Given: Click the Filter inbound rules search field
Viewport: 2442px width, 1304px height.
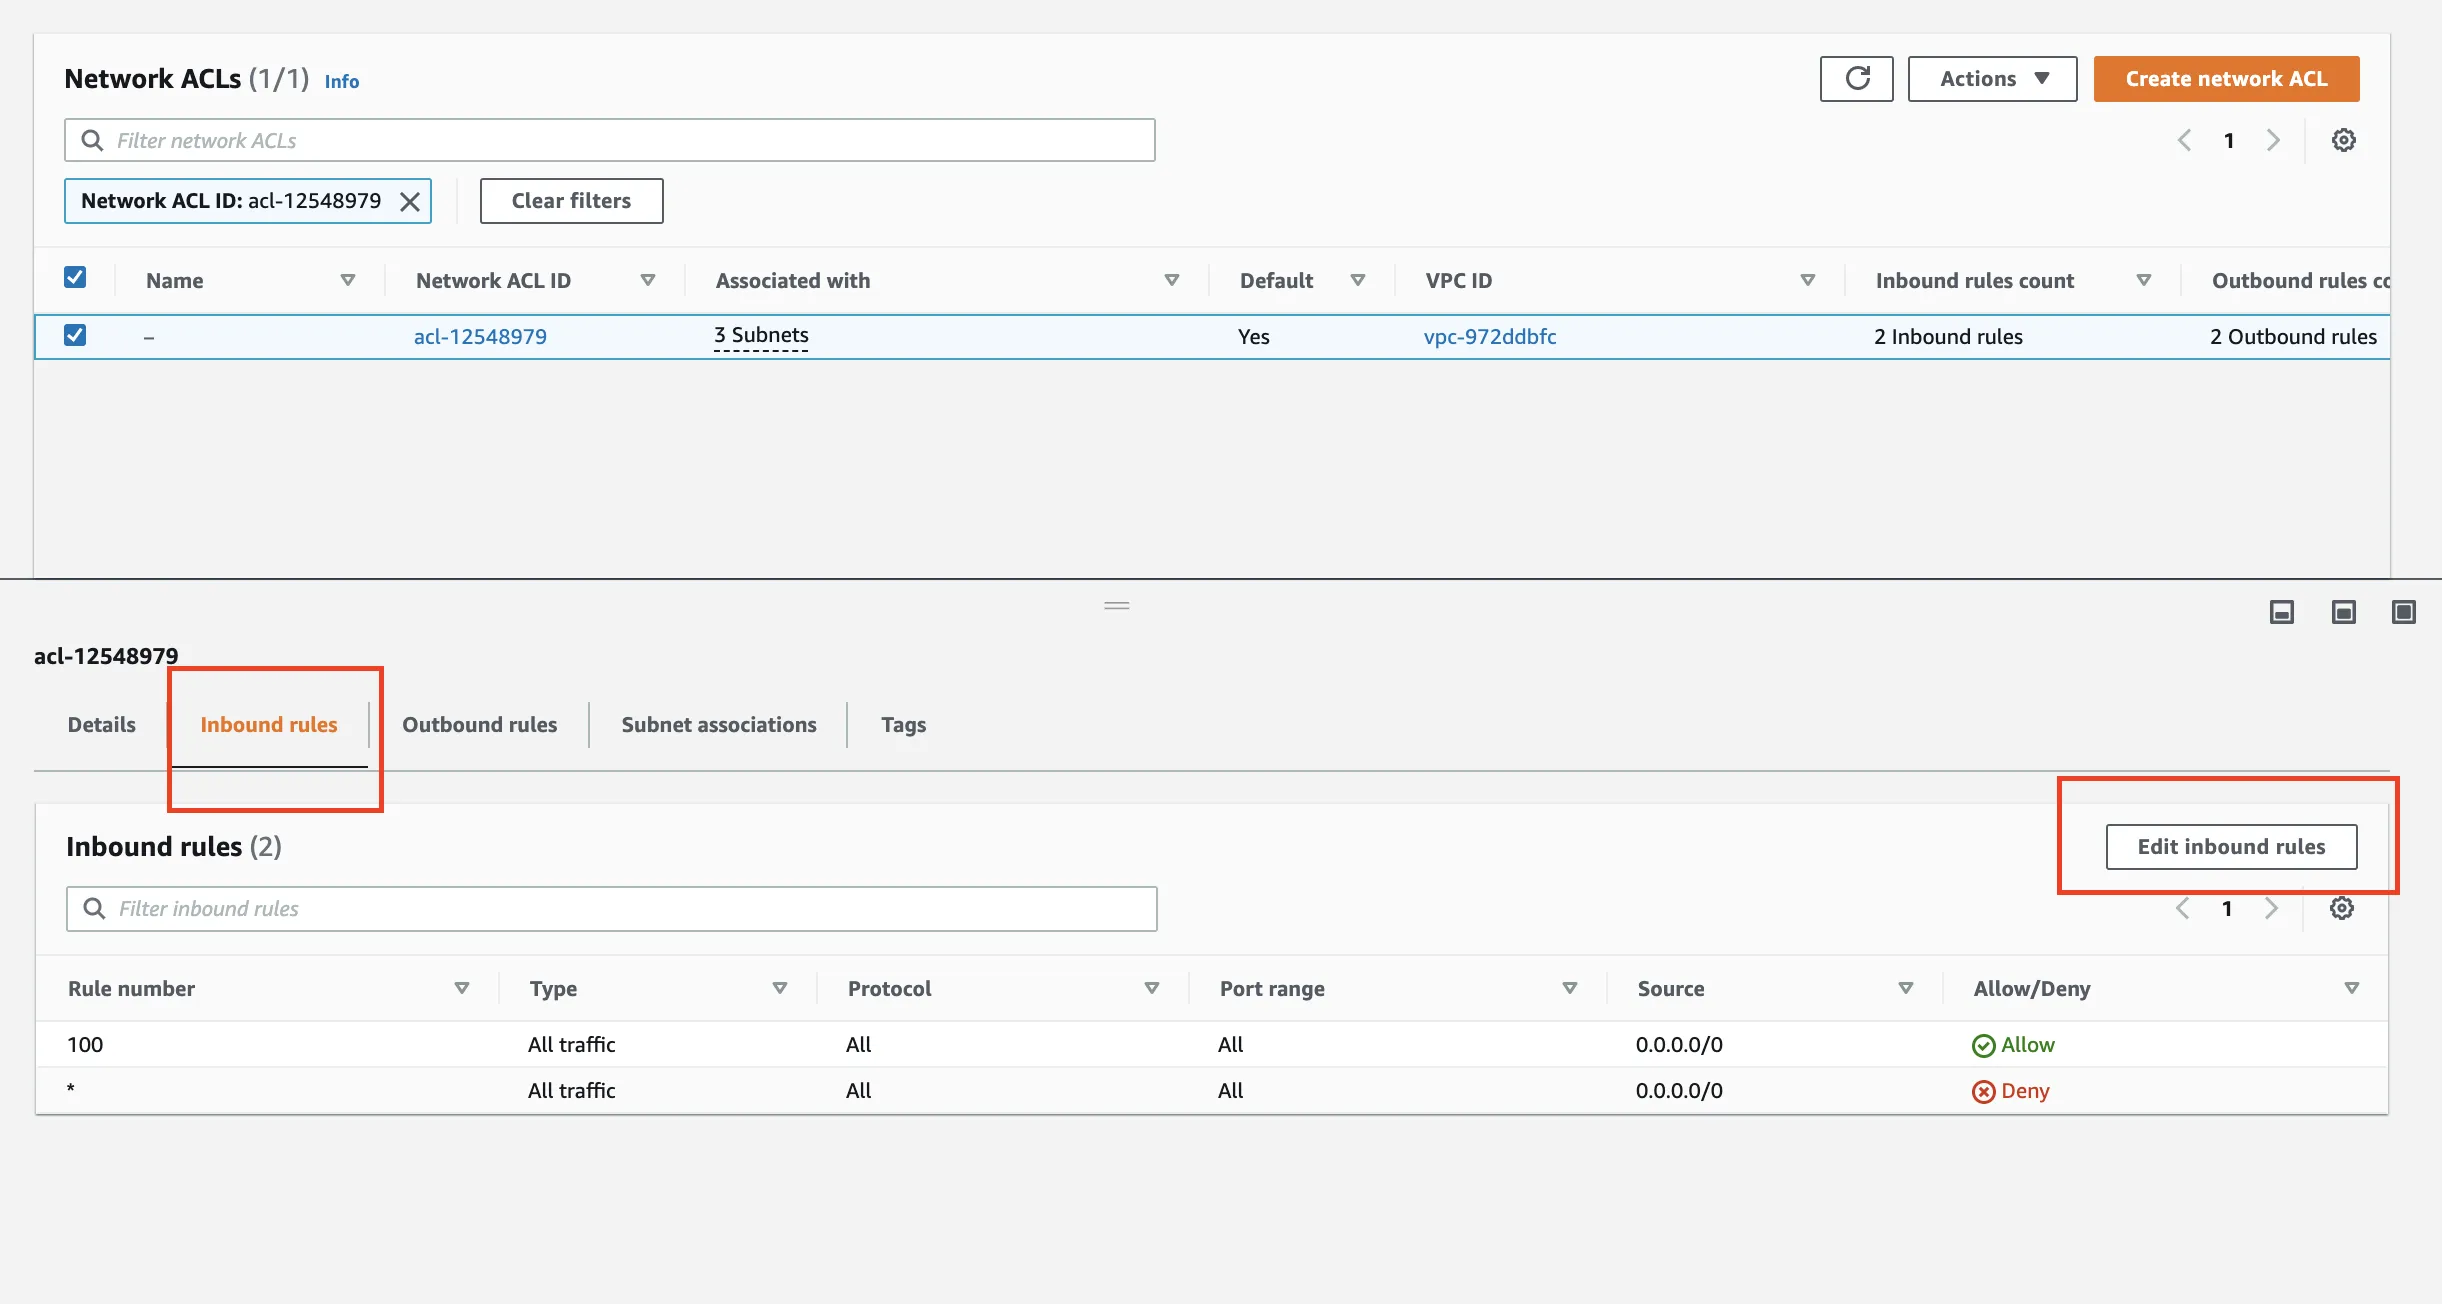Looking at the screenshot, I should click(612, 908).
